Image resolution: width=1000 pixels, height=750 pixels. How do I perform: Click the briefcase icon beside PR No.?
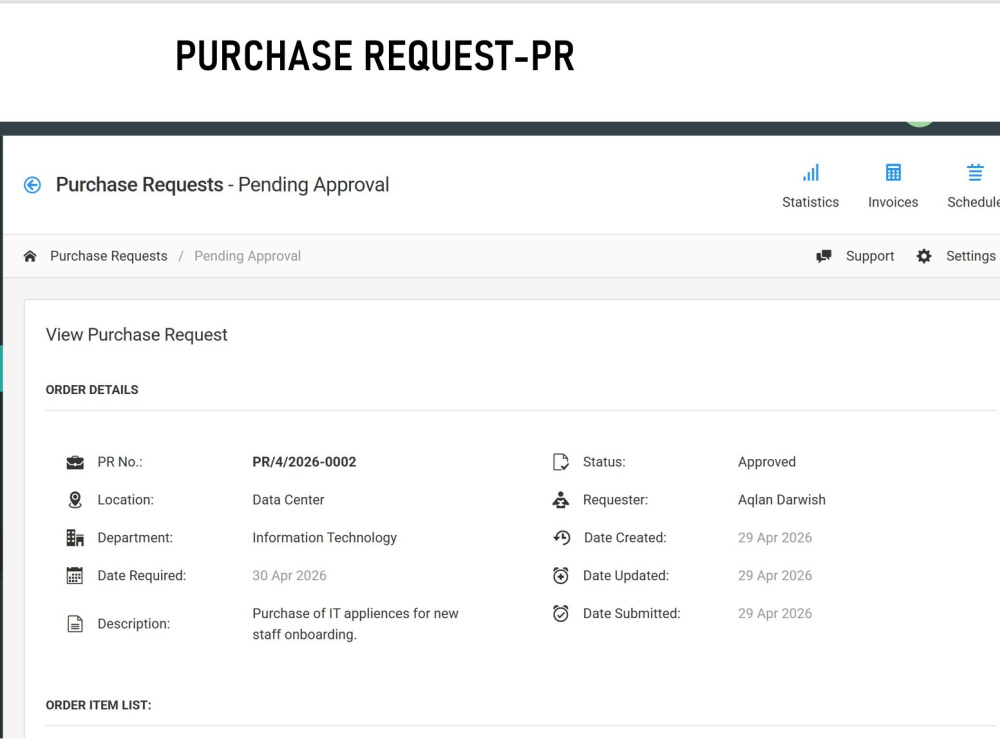click(x=75, y=462)
